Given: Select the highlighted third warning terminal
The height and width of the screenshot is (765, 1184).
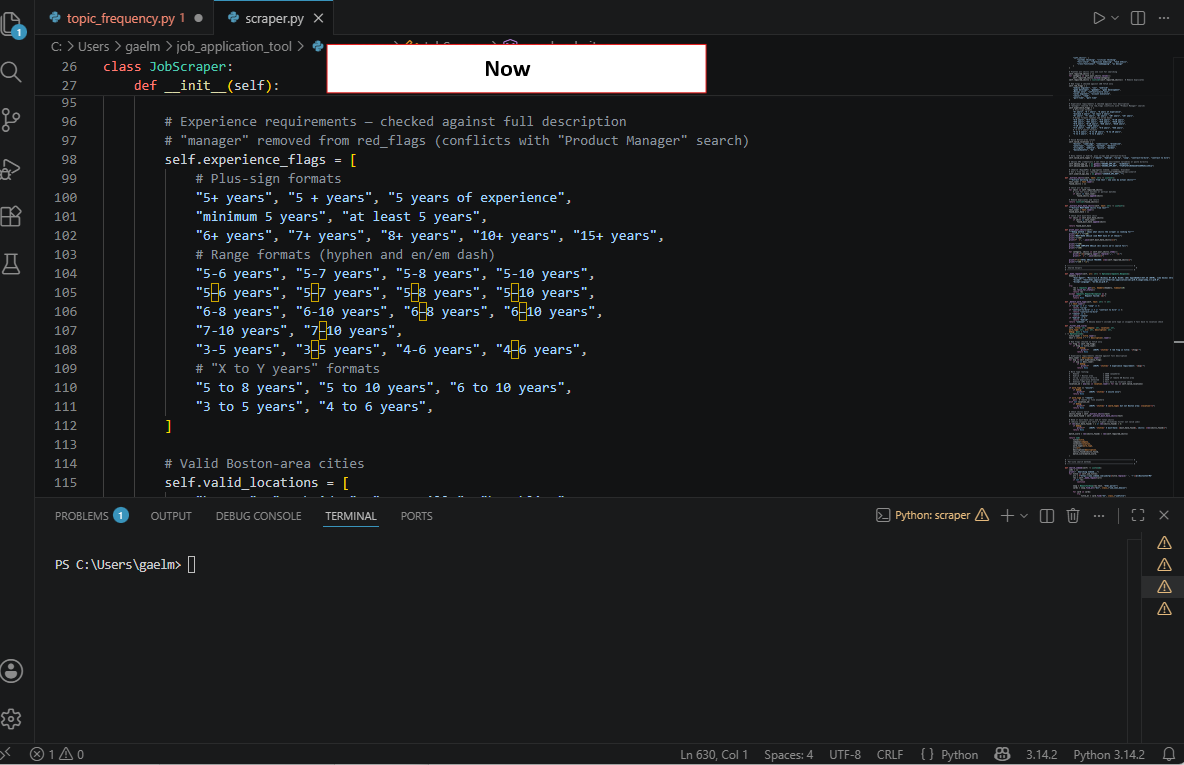Looking at the screenshot, I should (x=1164, y=587).
